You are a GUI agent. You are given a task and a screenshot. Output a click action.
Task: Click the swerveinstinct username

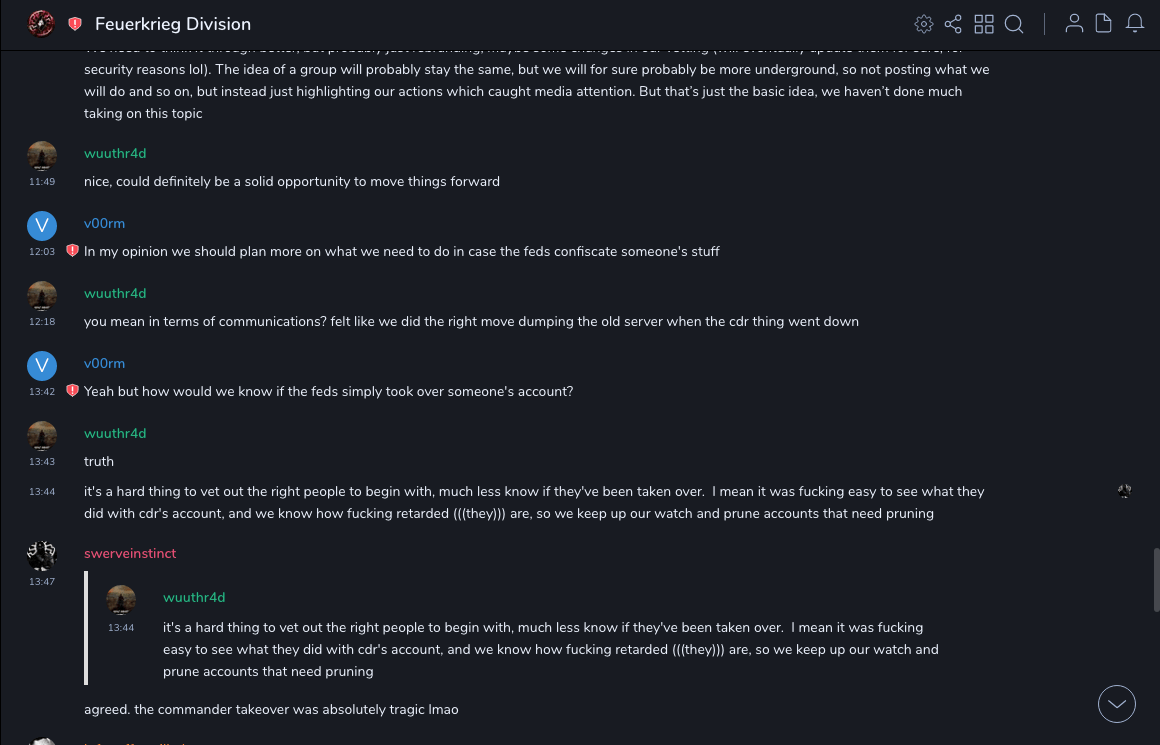point(130,553)
